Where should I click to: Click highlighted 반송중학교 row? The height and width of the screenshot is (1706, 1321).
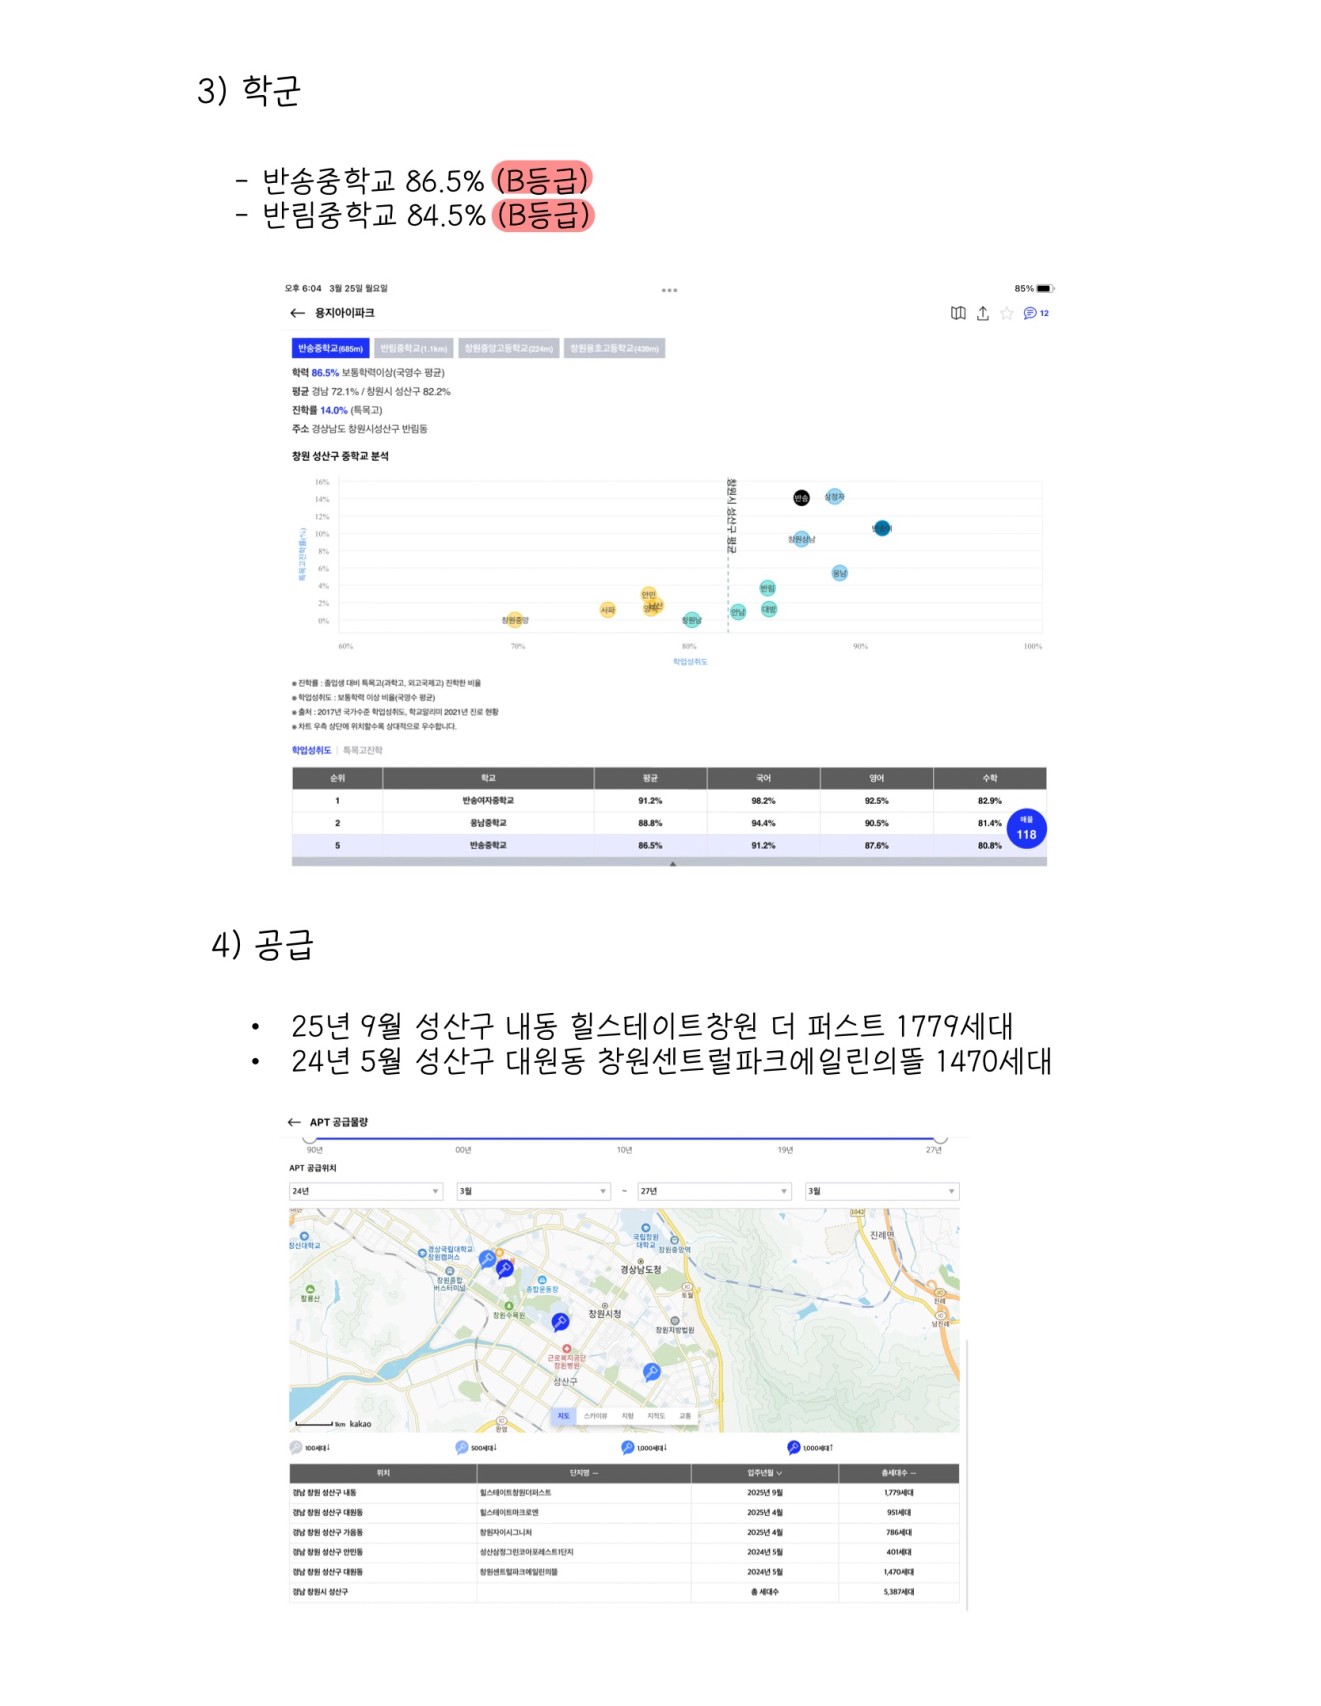(x=669, y=845)
